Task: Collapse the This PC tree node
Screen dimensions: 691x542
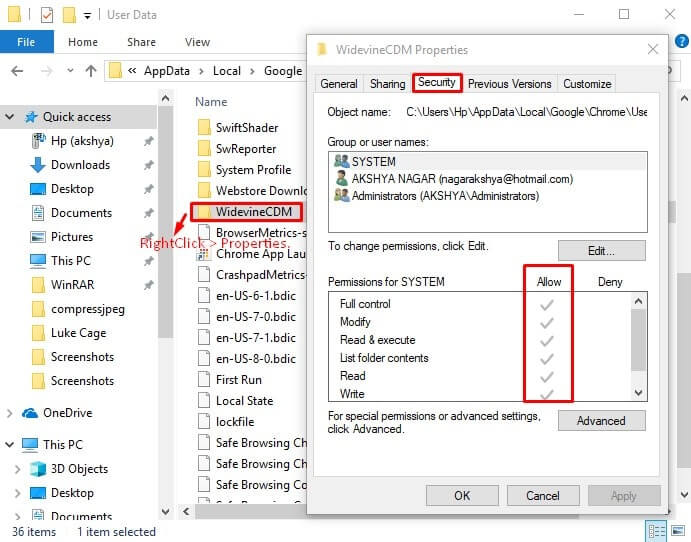Action: [x=9, y=445]
